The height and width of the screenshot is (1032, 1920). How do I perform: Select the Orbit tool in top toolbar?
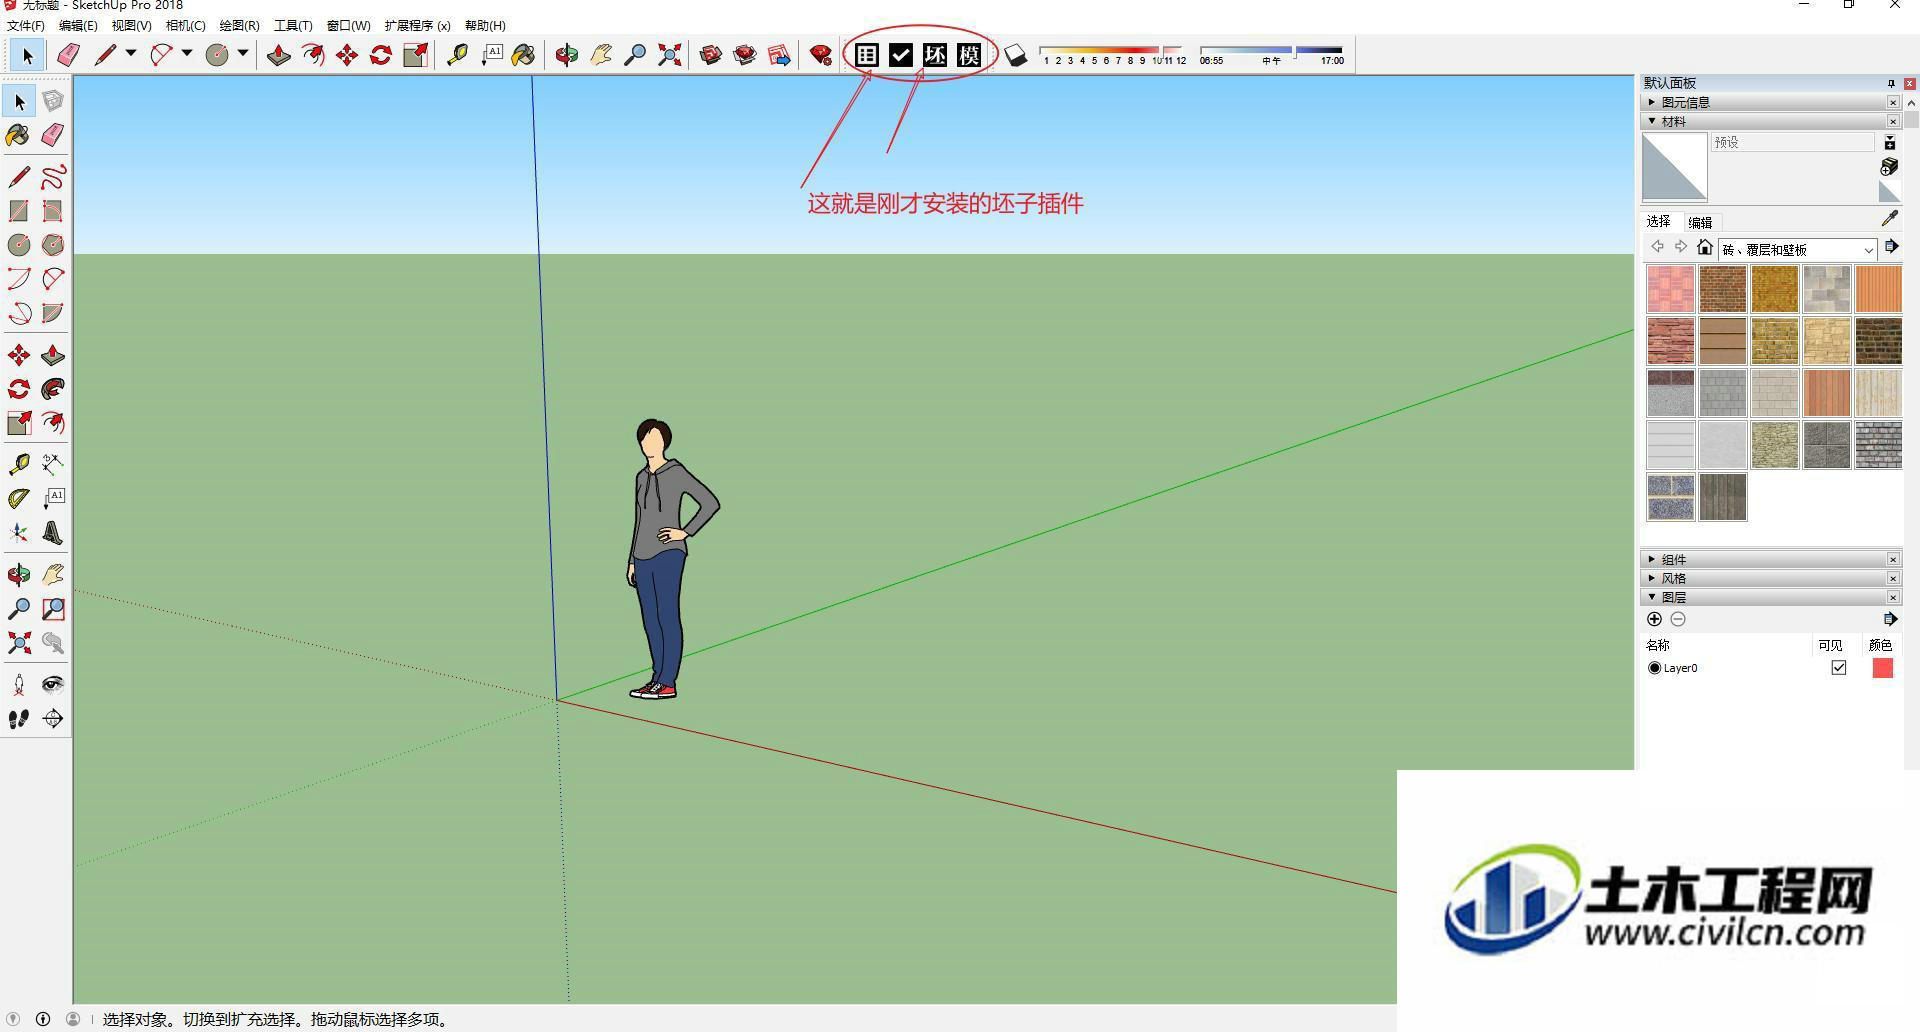[567, 55]
